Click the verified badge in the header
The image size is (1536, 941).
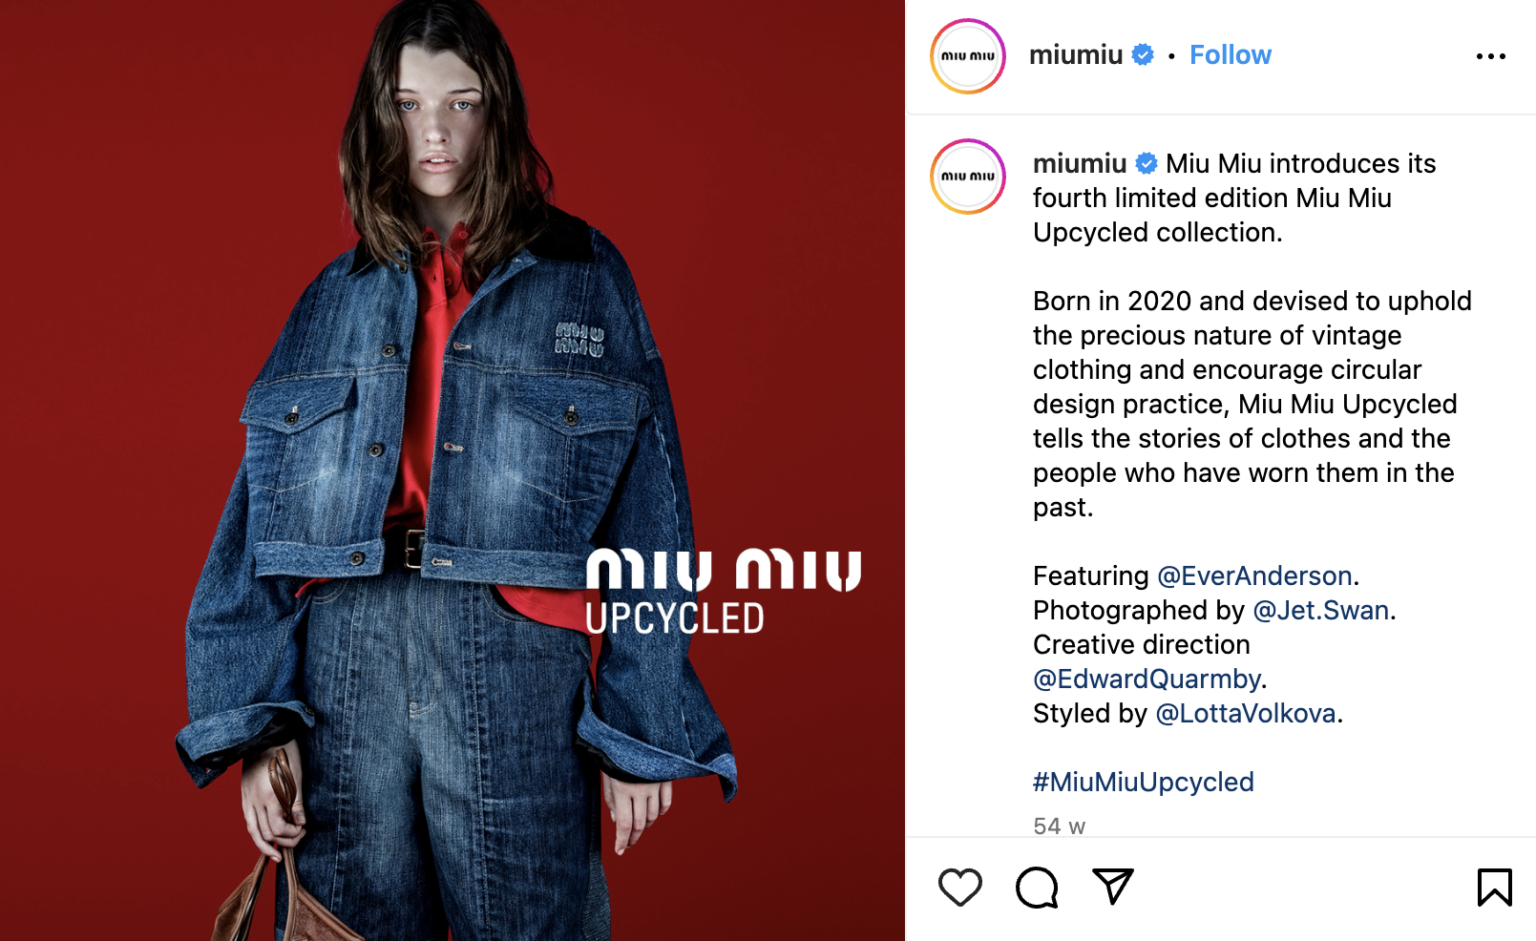pos(1143,55)
